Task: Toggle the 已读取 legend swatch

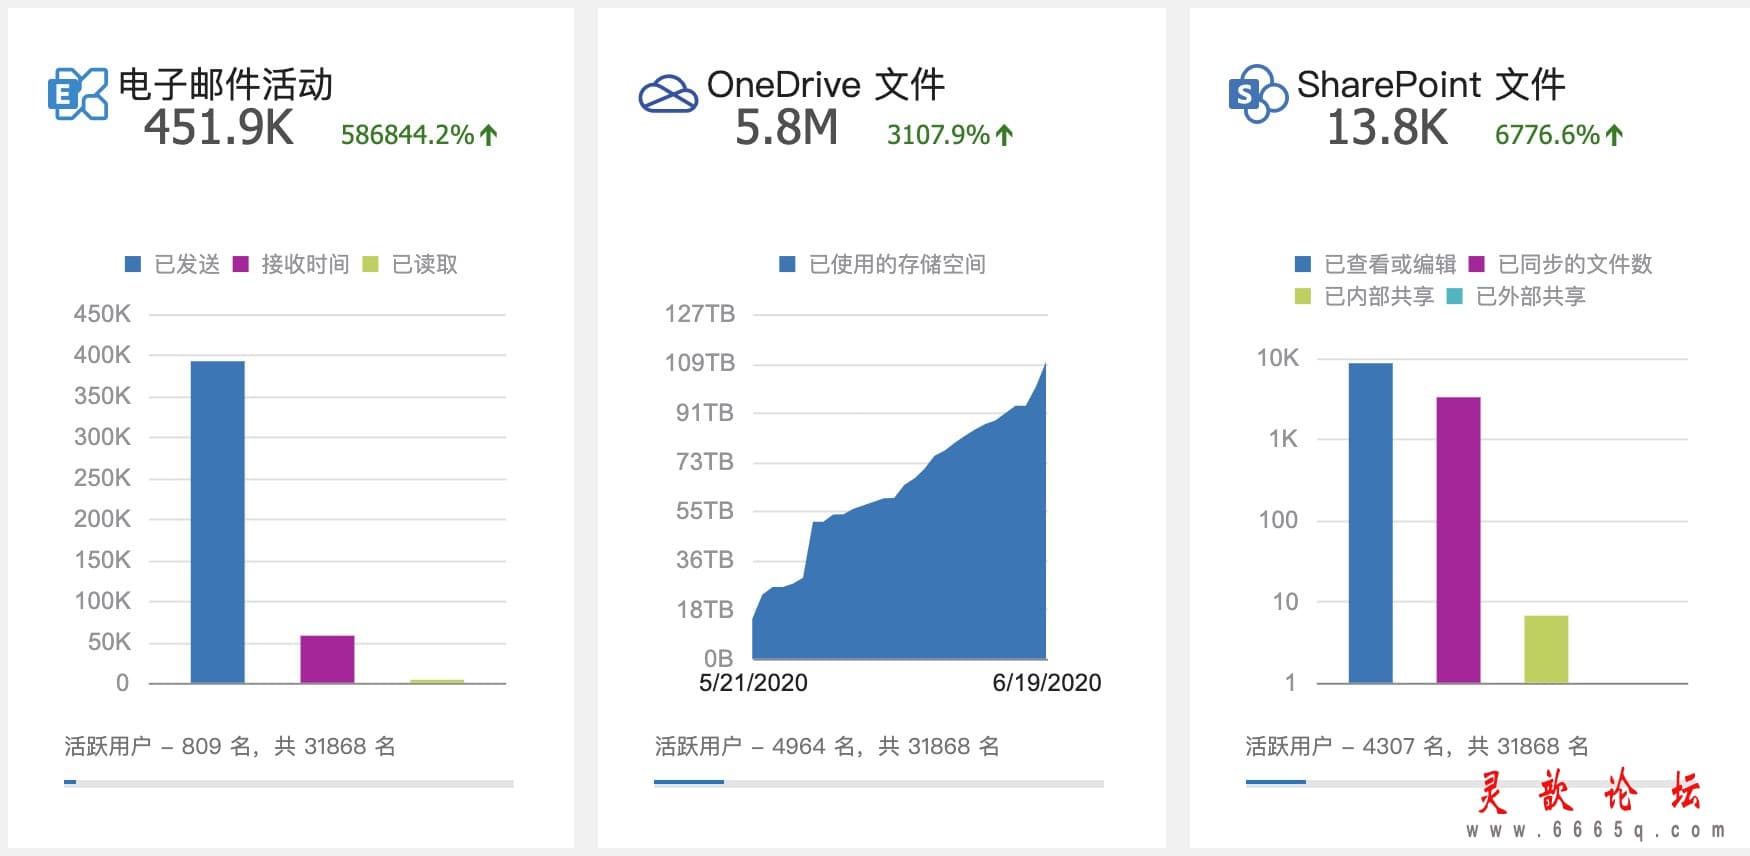Action: pos(371,264)
